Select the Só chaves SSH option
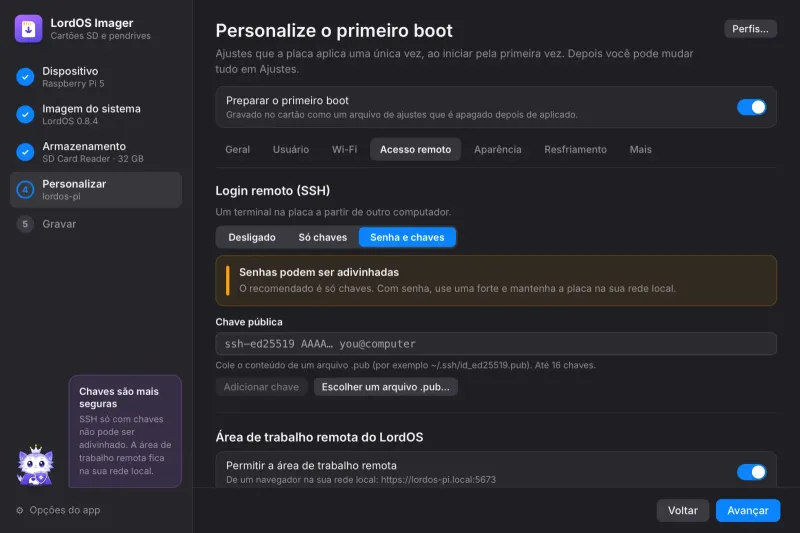This screenshot has width=800, height=533. coord(322,237)
